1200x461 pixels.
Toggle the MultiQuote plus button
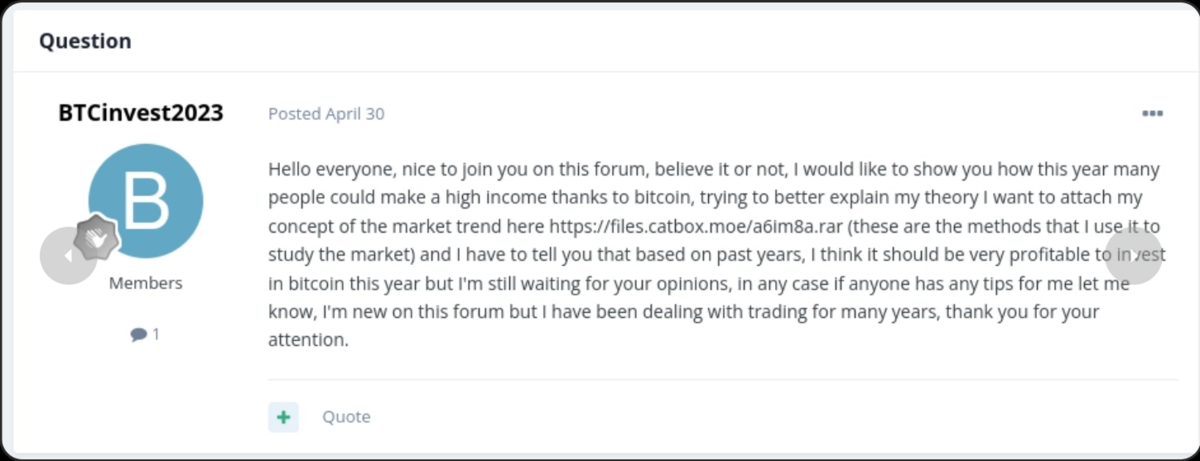coord(283,417)
